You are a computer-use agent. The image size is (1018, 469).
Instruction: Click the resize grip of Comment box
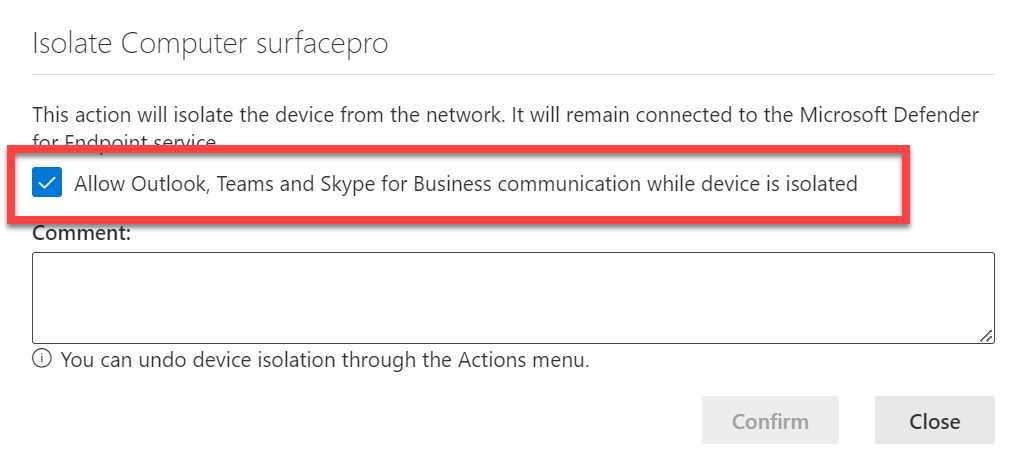click(x=986, y=336)
